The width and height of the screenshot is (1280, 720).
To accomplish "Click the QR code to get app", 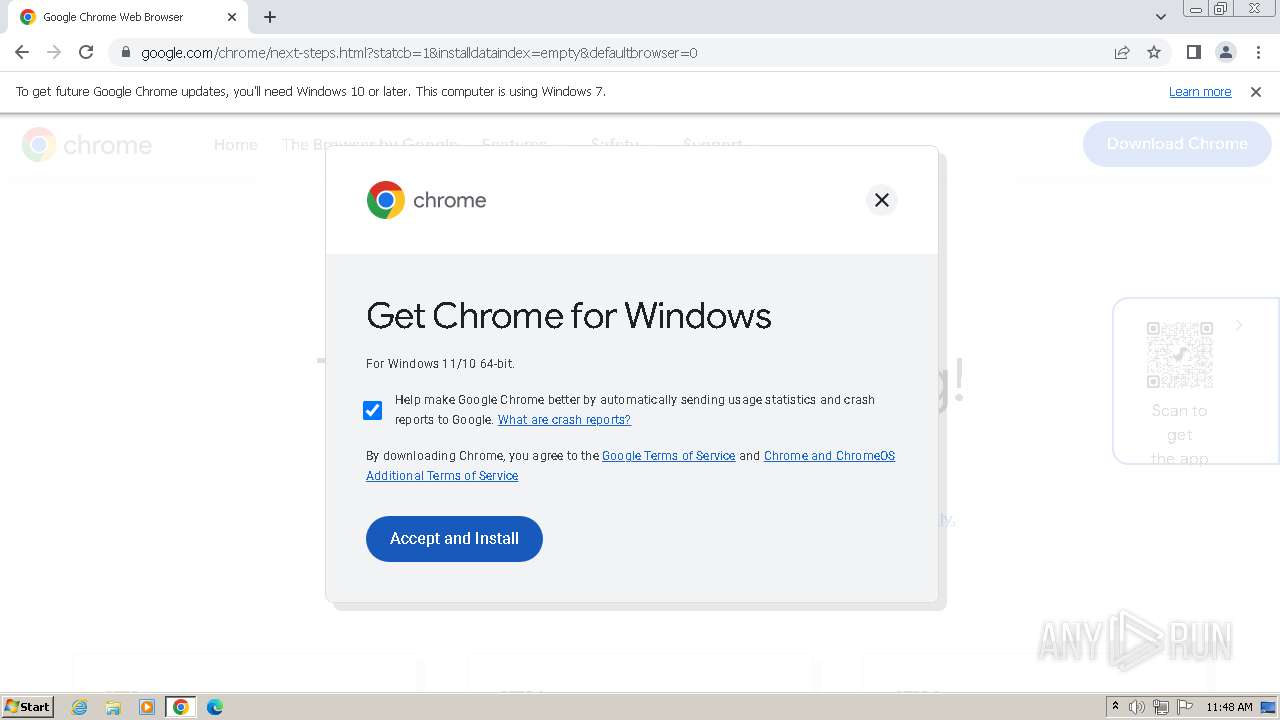I will tap(1179, 354).
